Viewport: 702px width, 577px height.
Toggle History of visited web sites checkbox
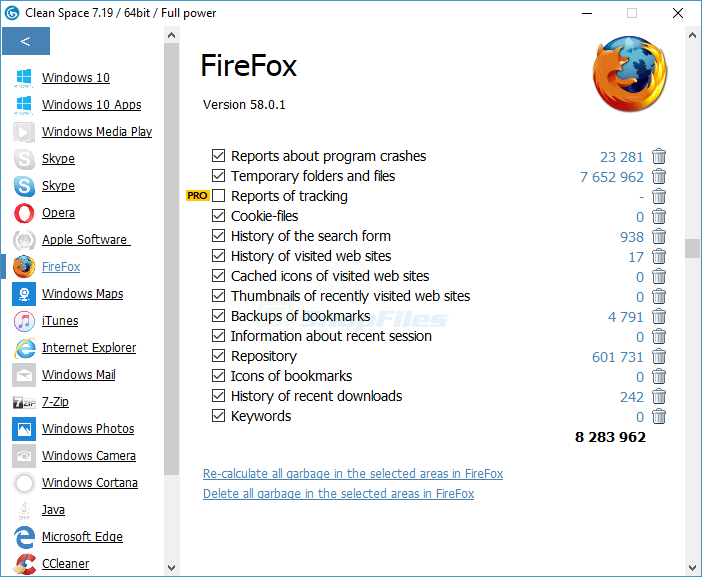click(218, 256)
